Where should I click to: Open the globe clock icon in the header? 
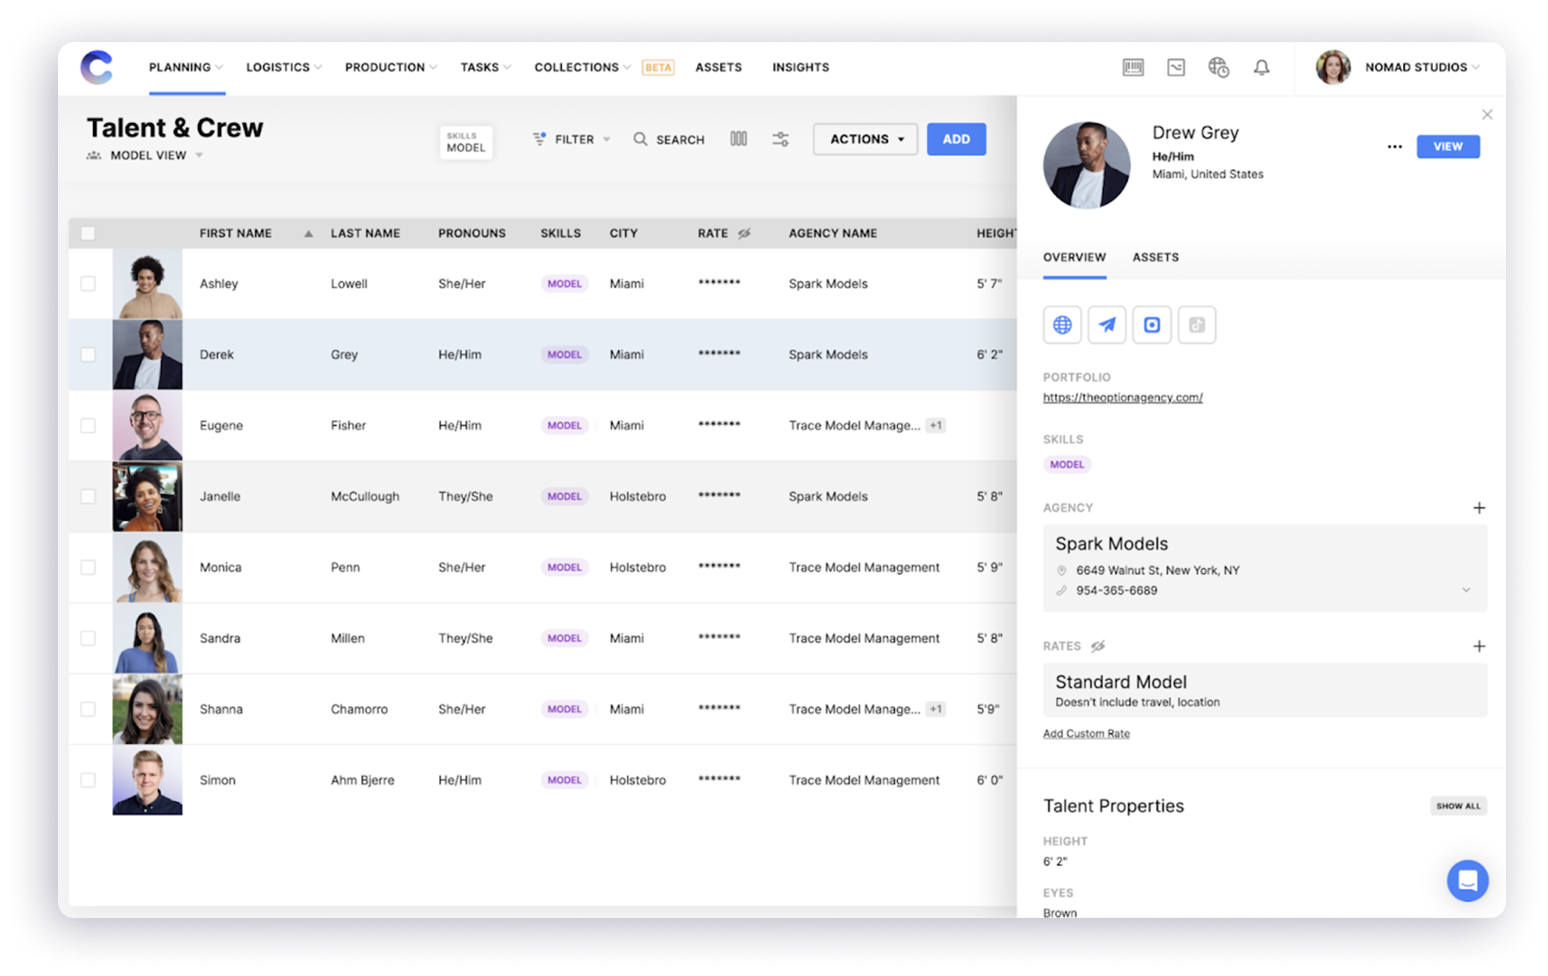[1218, 67]
